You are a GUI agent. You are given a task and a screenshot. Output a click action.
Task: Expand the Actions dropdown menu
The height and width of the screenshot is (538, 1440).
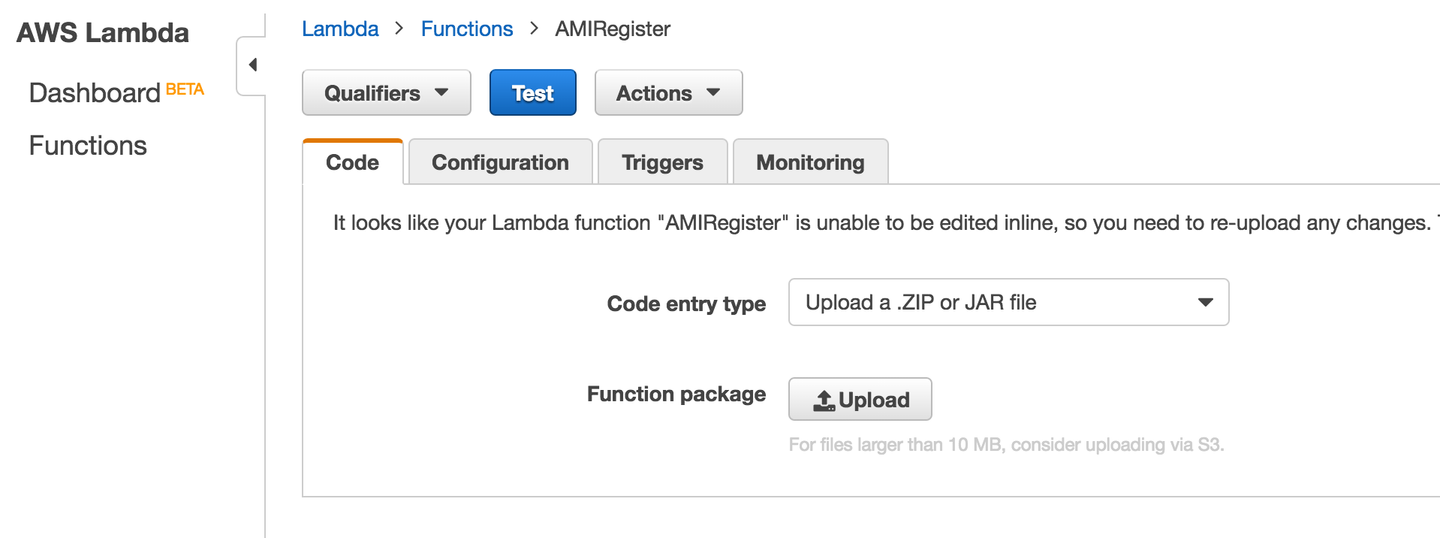tap(668, 93)
